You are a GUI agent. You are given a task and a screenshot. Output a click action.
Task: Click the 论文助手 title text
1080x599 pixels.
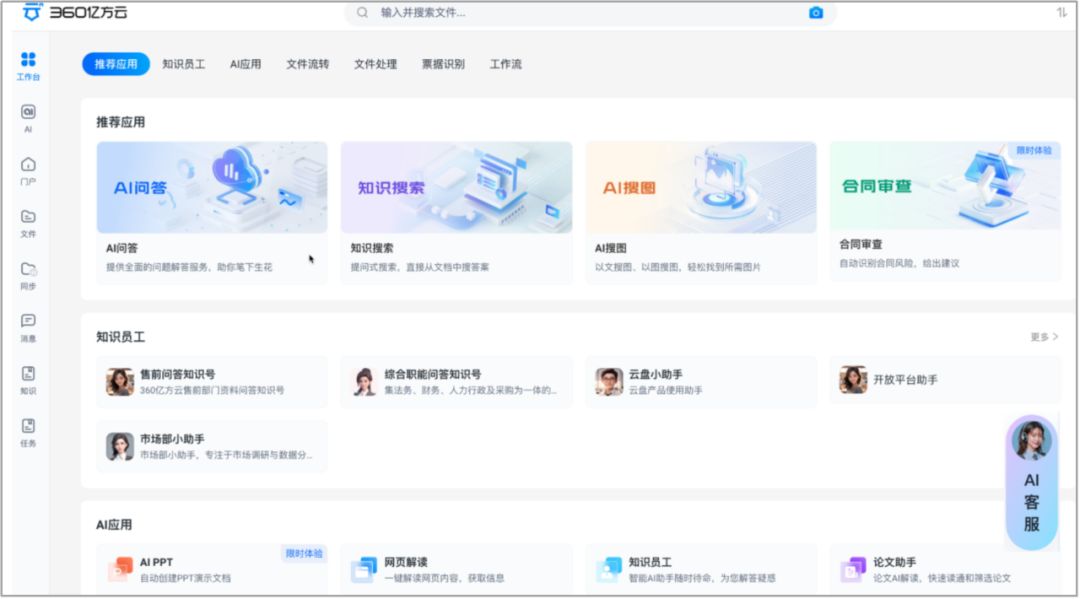[895, 562]
